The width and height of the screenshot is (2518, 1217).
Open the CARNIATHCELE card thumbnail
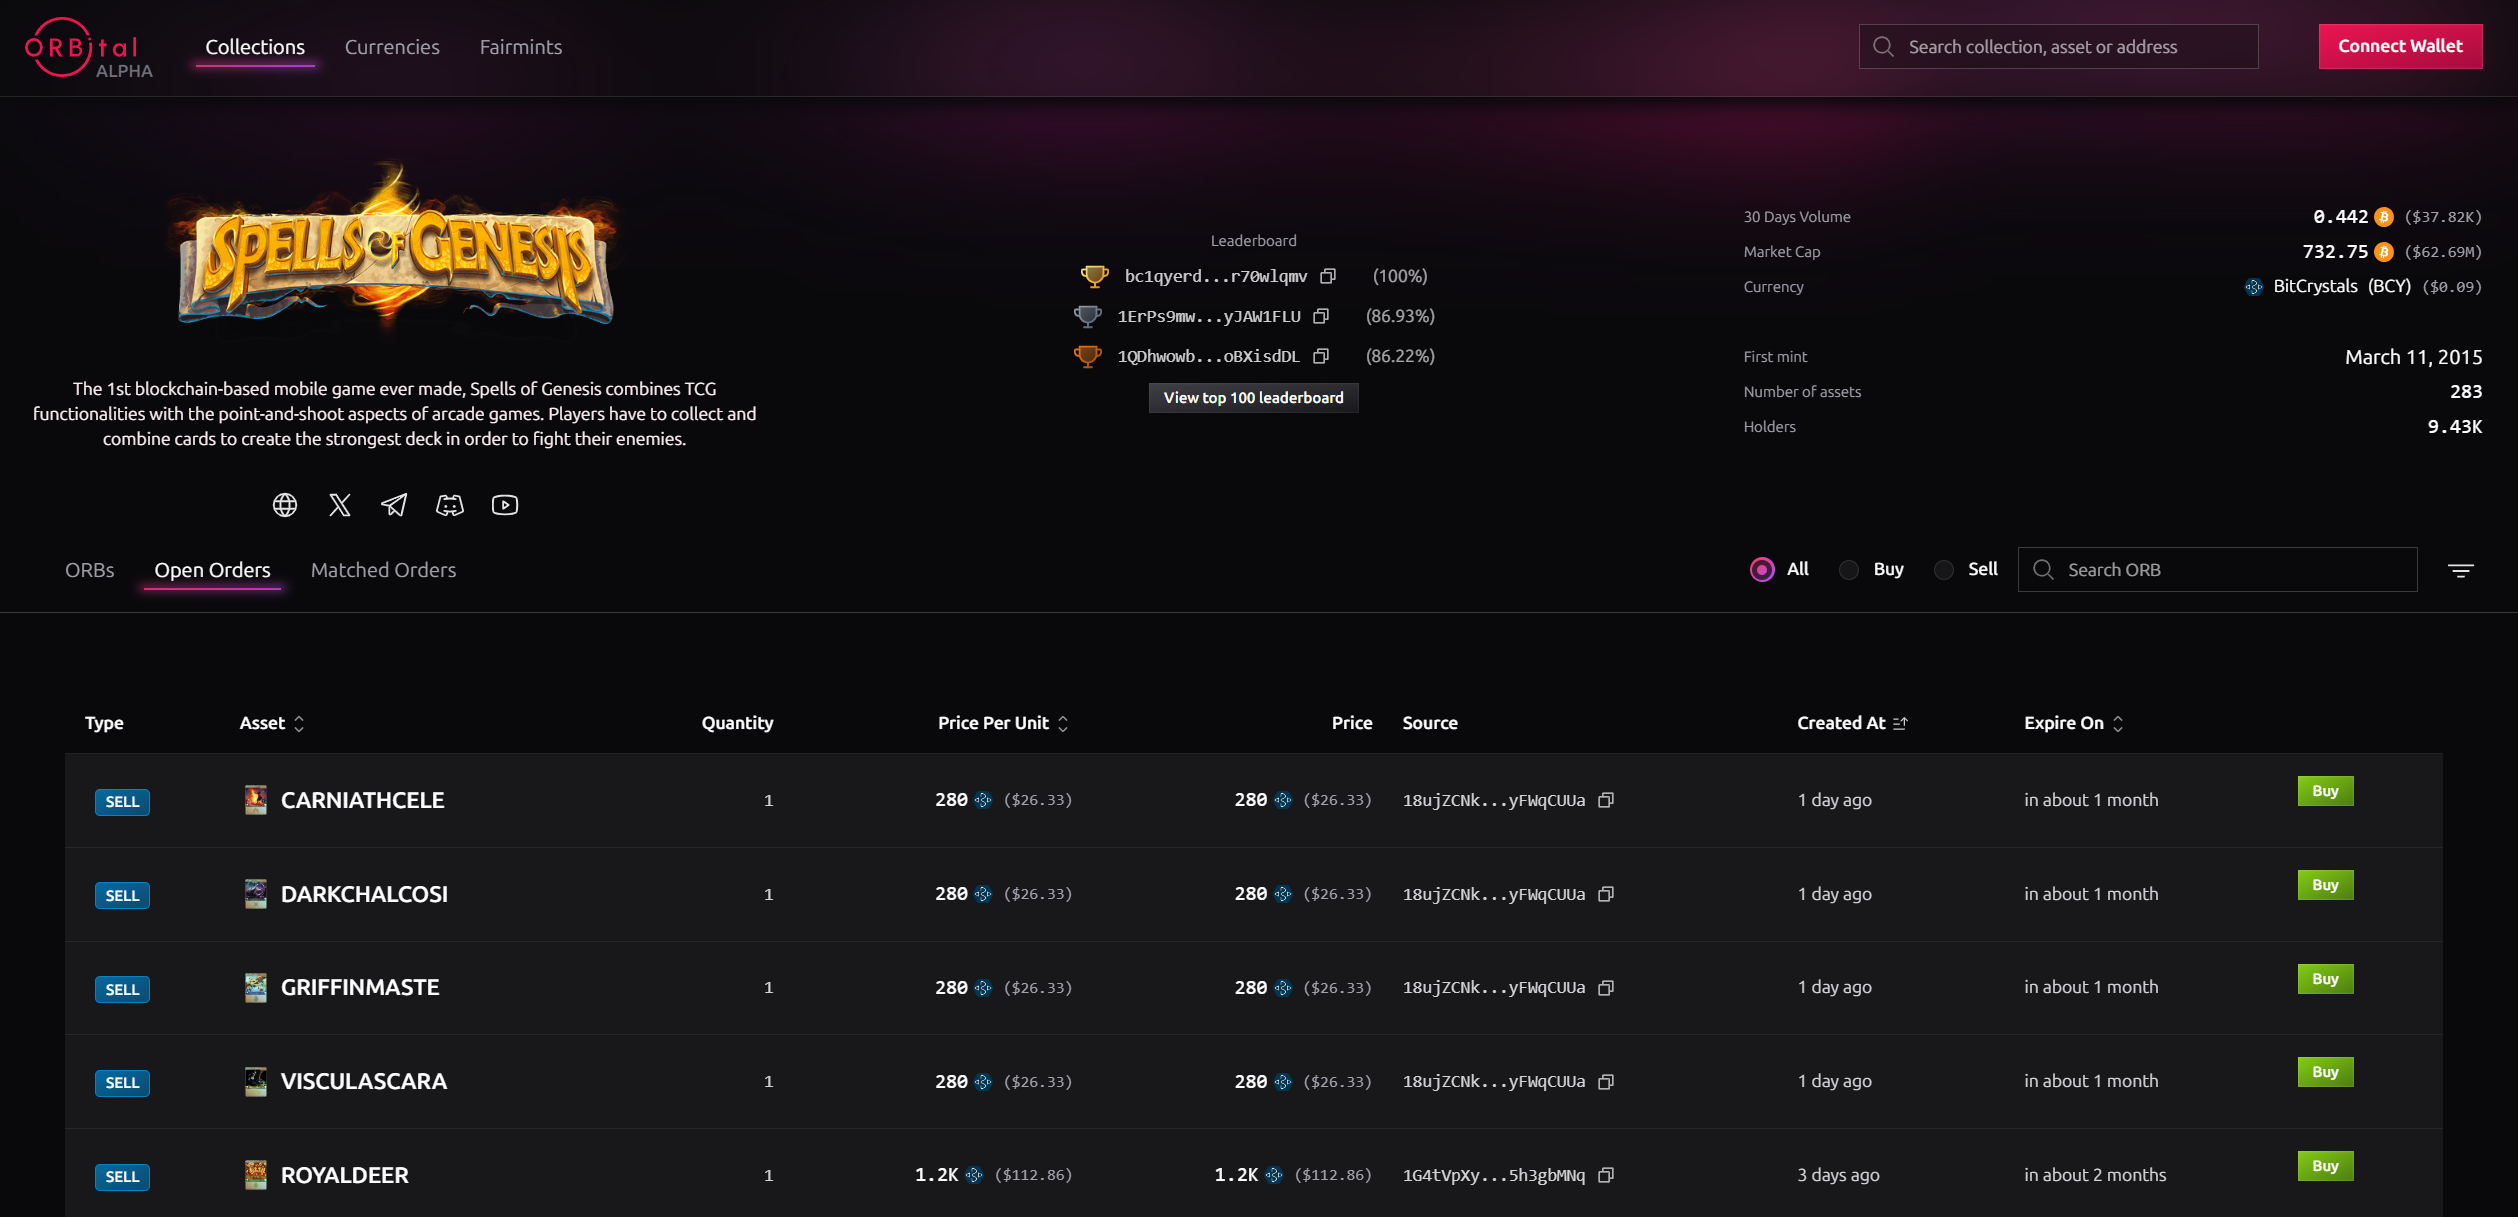point(256,800)
